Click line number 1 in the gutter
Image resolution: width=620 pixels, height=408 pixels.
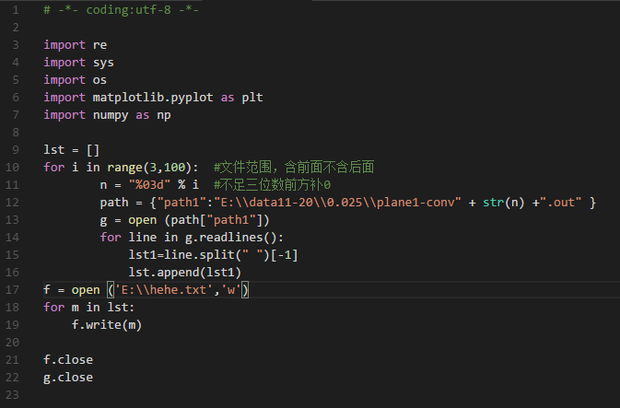tap(18, 10)
